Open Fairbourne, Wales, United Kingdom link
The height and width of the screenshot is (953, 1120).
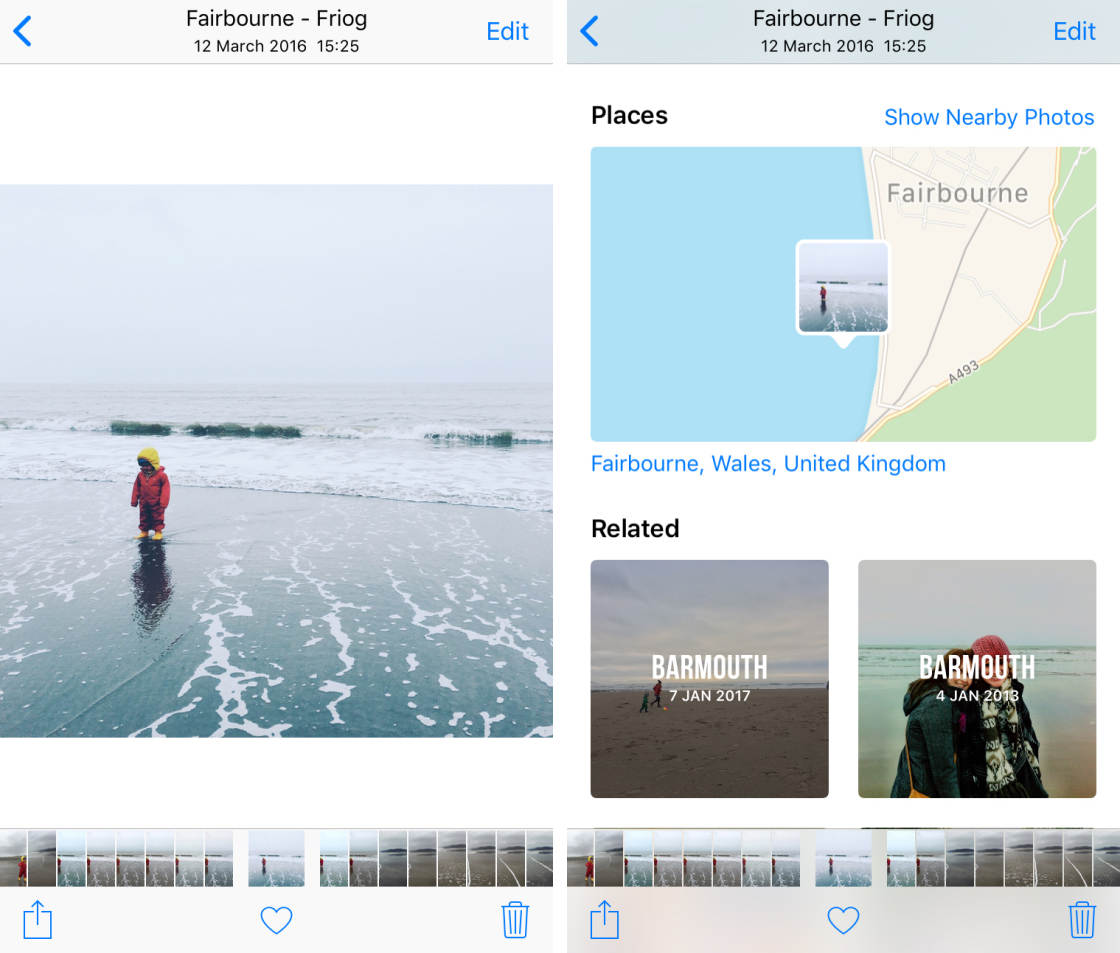pyautogui.click(x=768, y=464)
